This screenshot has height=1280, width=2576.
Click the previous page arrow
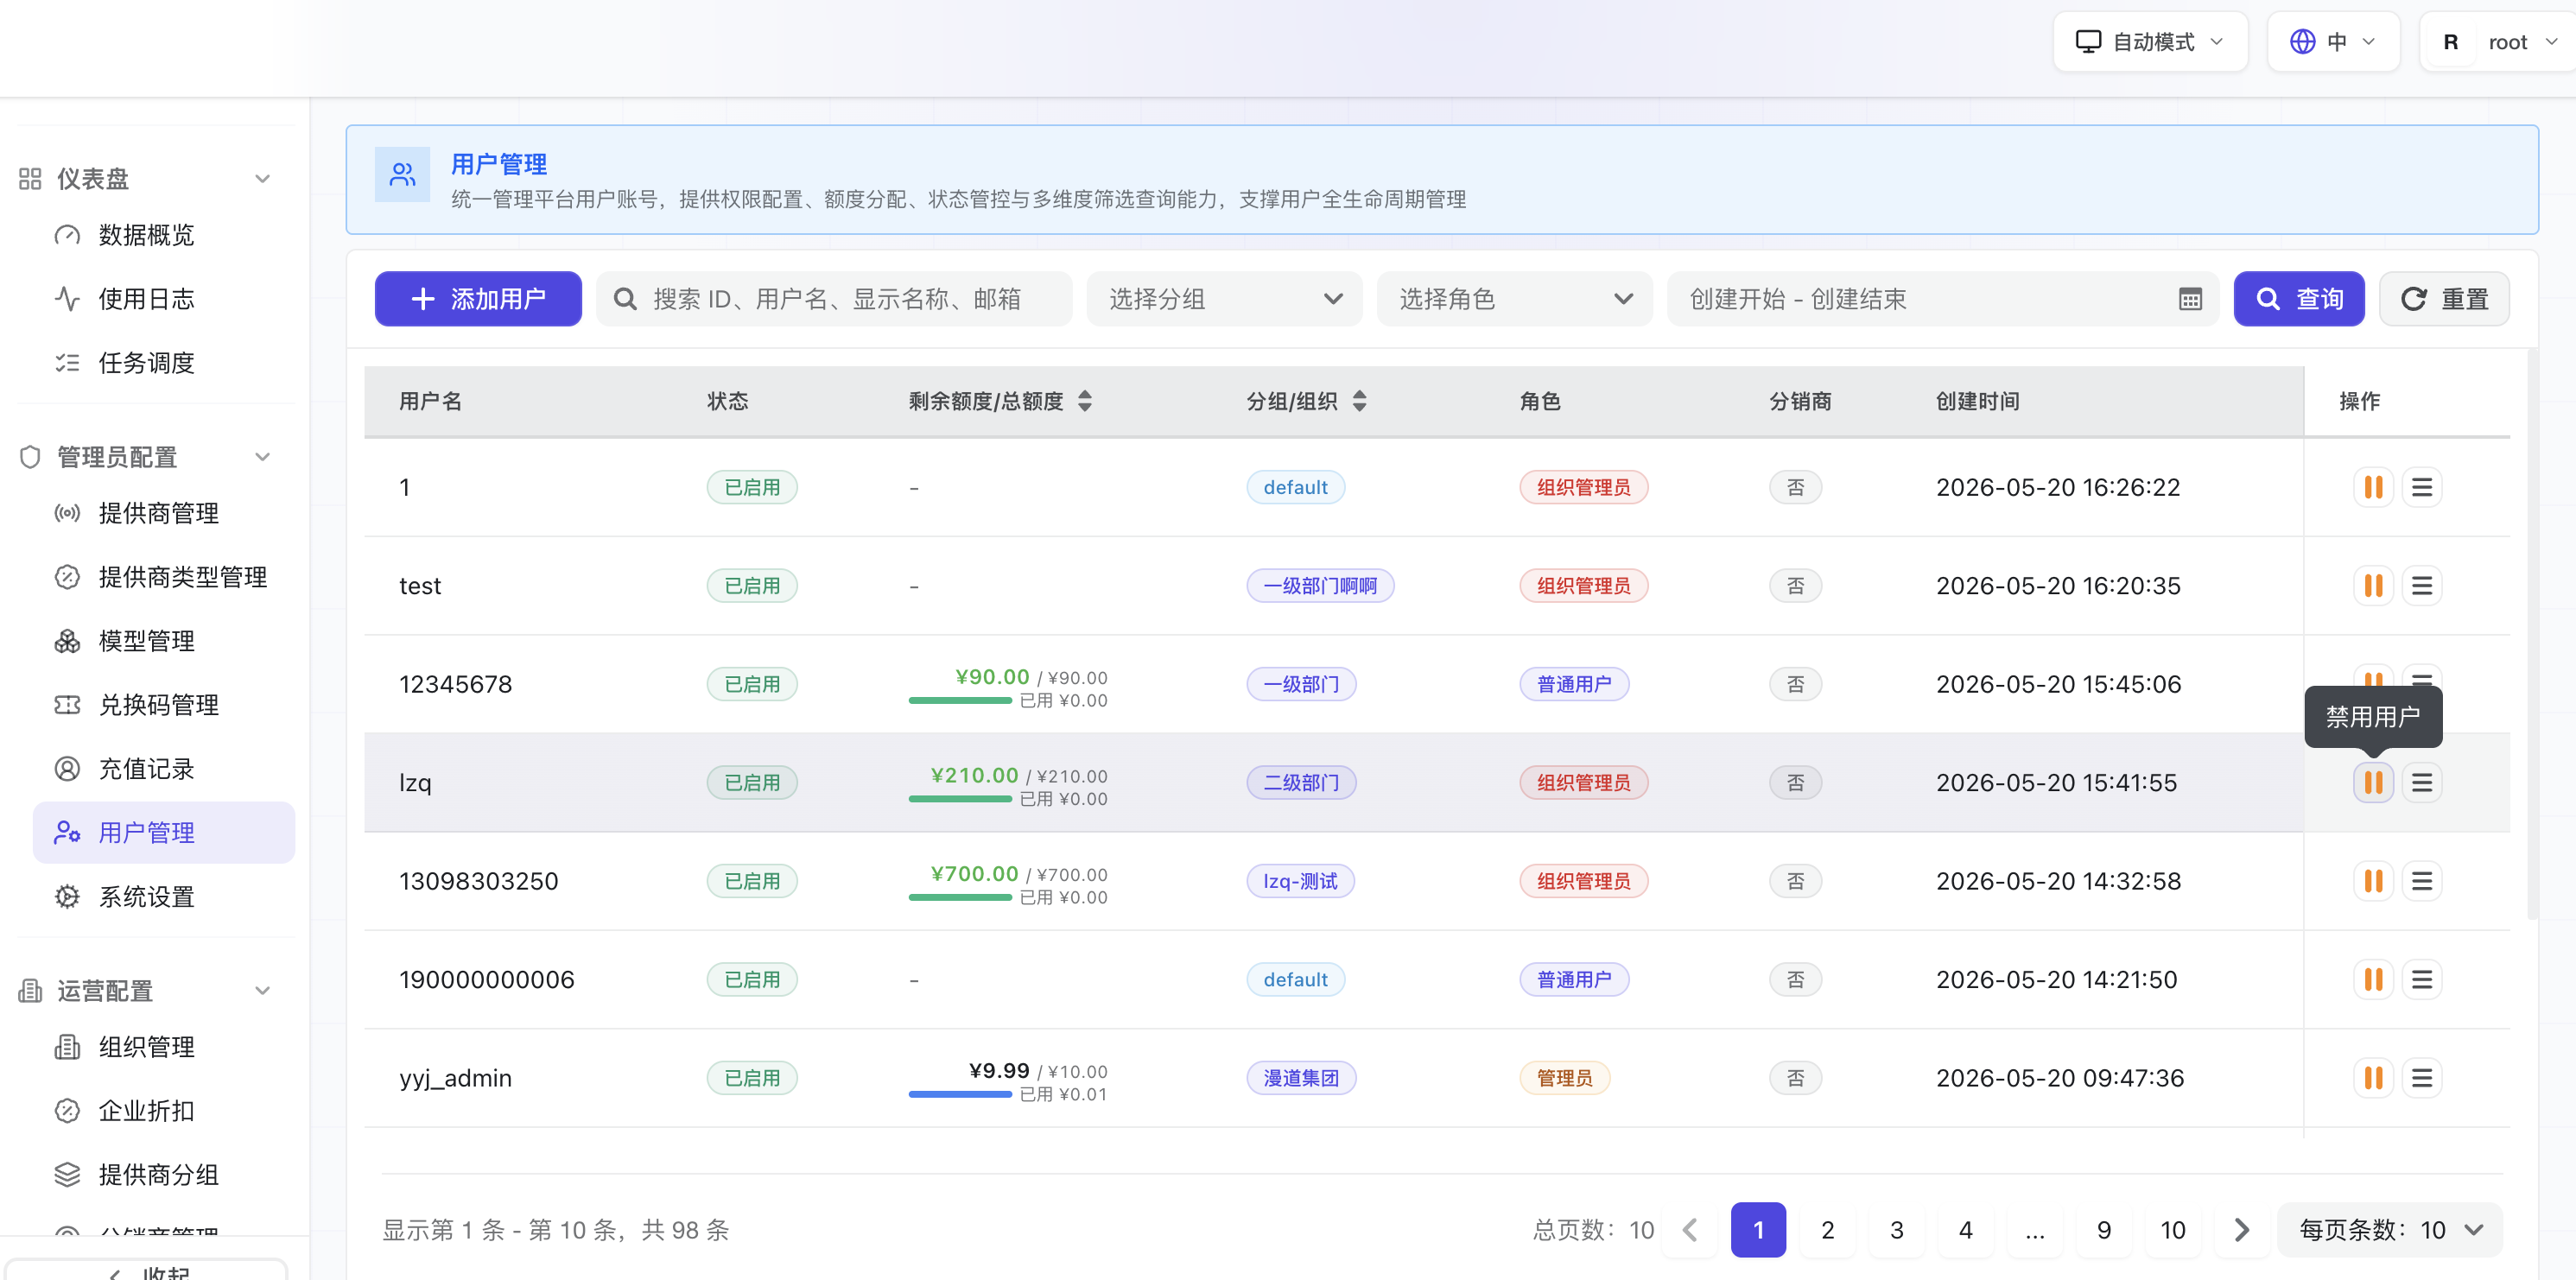(x=1690, y=1230)
